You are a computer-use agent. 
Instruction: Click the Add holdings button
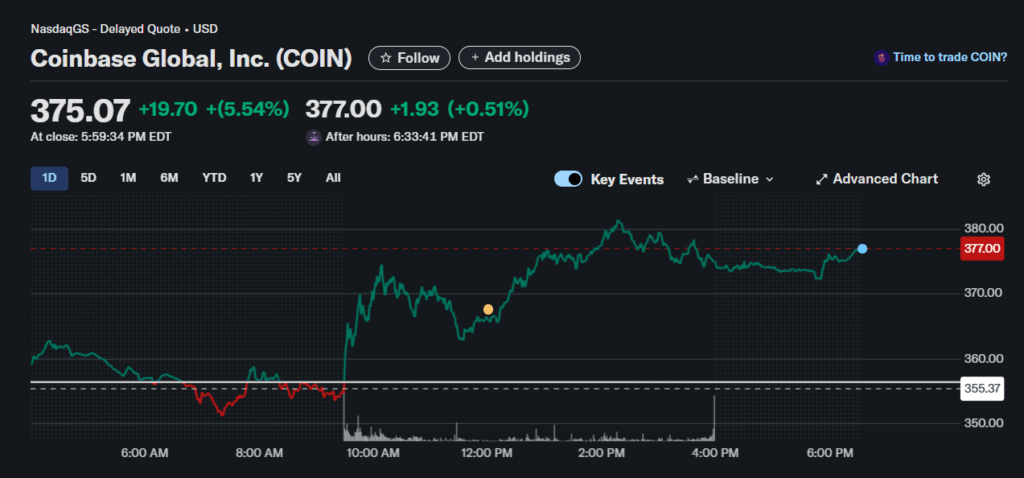tap(519, 58)
